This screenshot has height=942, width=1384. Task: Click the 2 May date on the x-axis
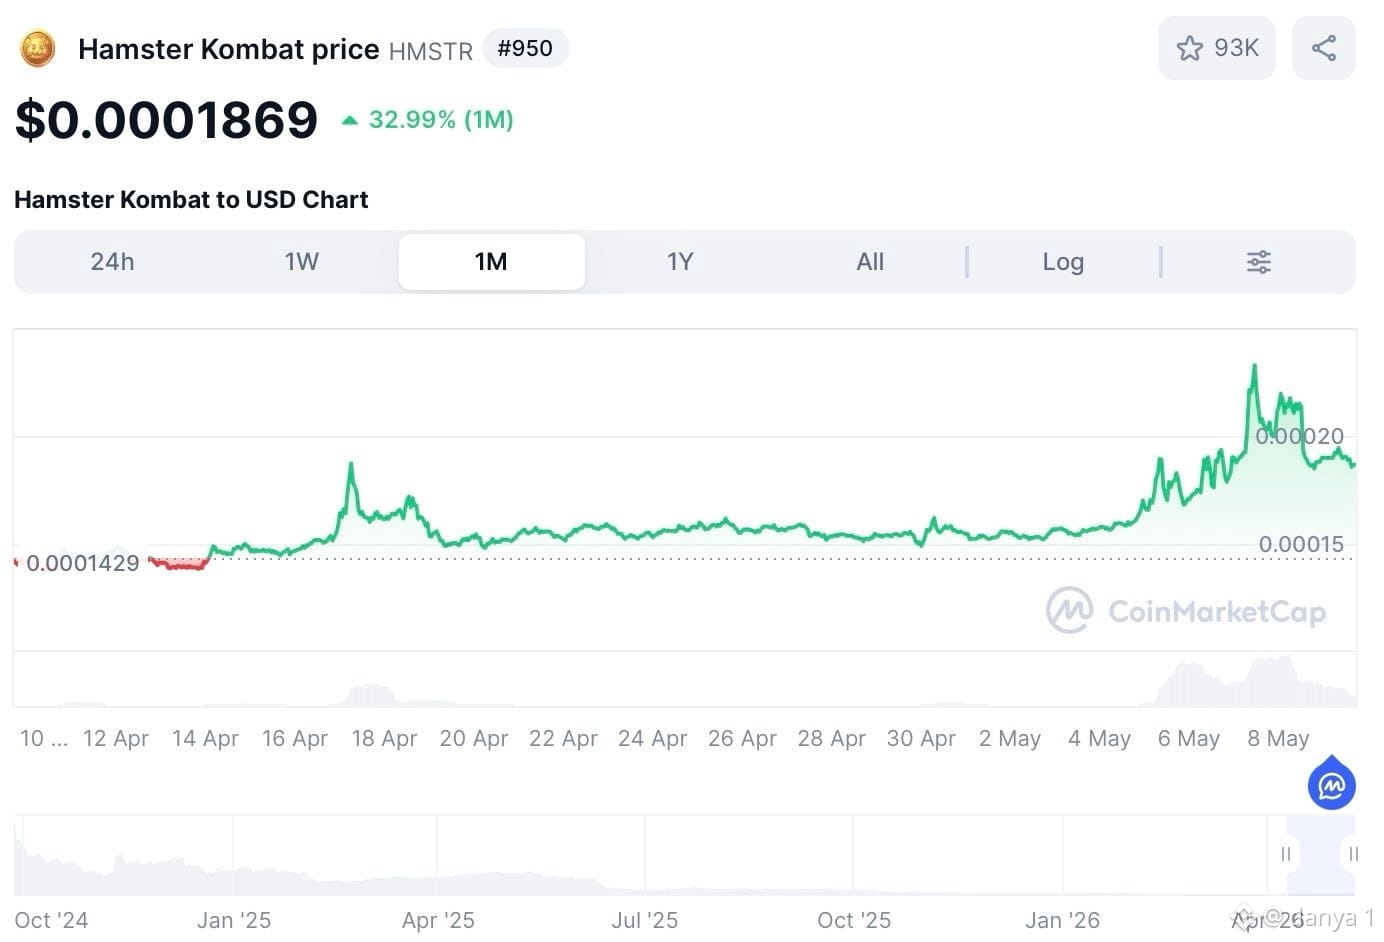(x=1010, y=739)
